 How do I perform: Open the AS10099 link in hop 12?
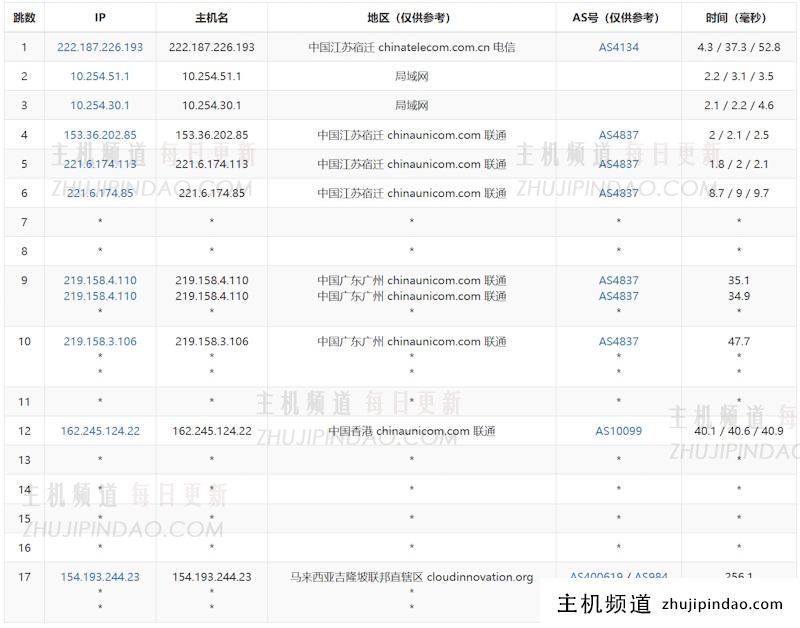point(618,431)
